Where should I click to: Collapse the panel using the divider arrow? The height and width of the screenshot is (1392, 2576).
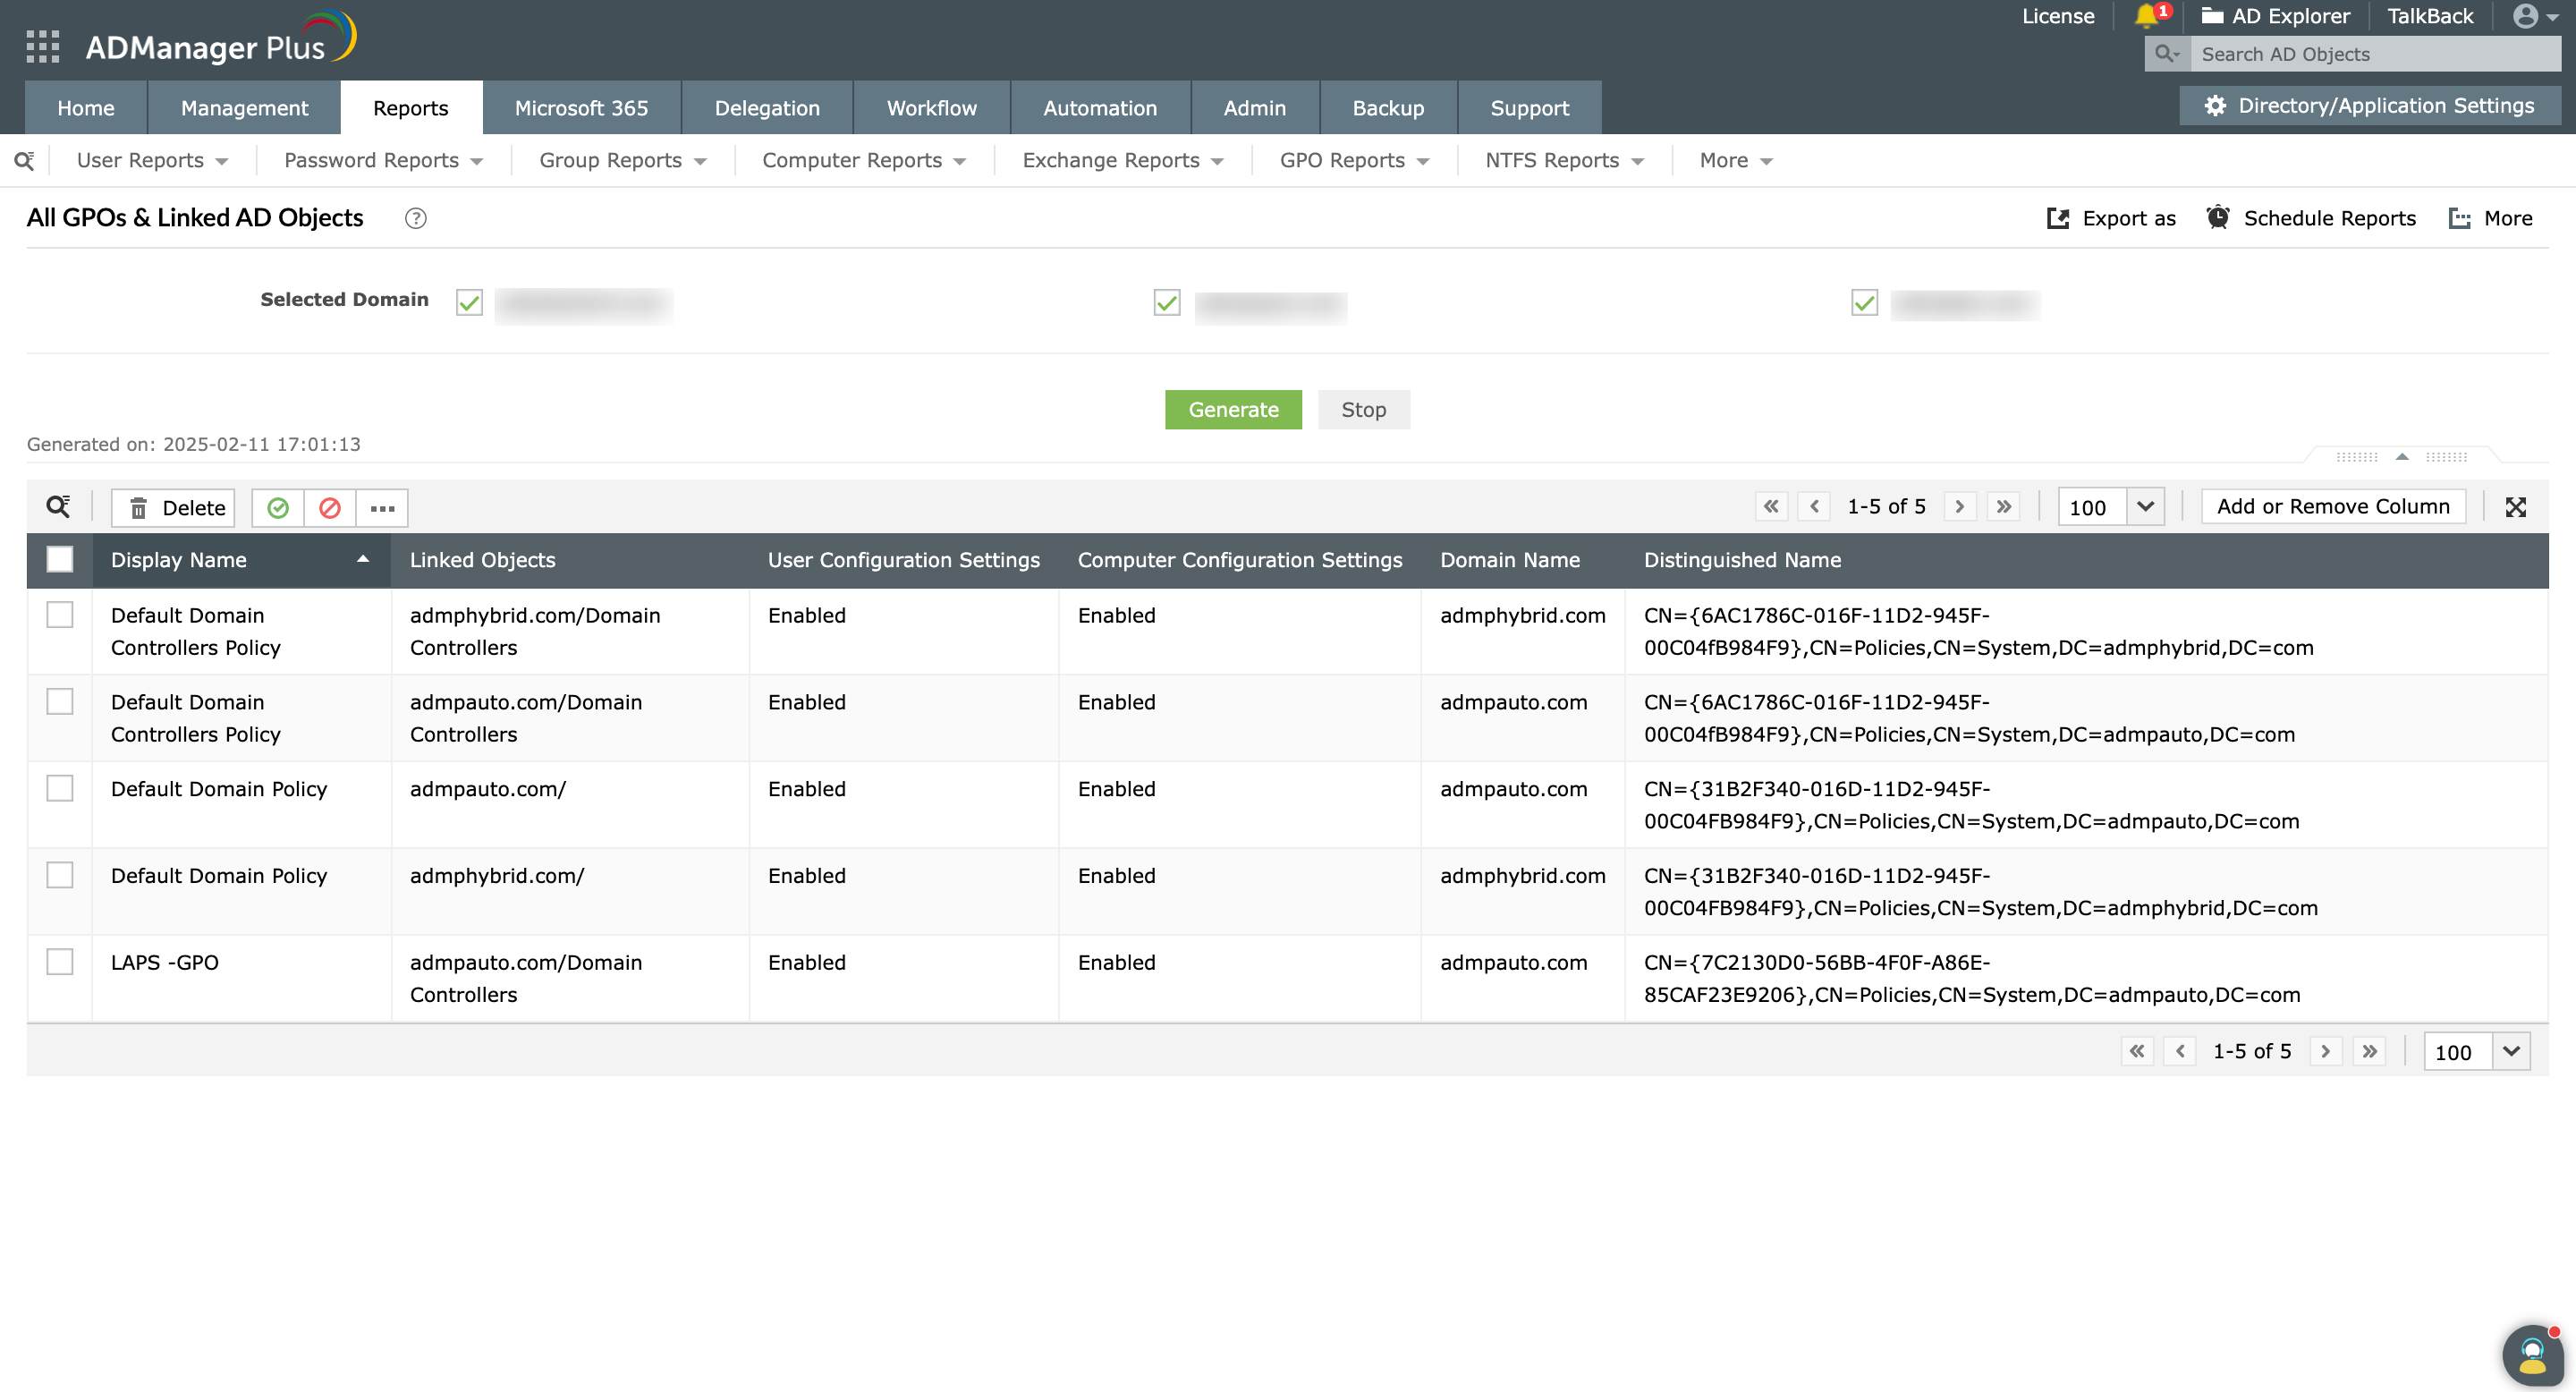pyautogui.click(x=2402, y=457)
